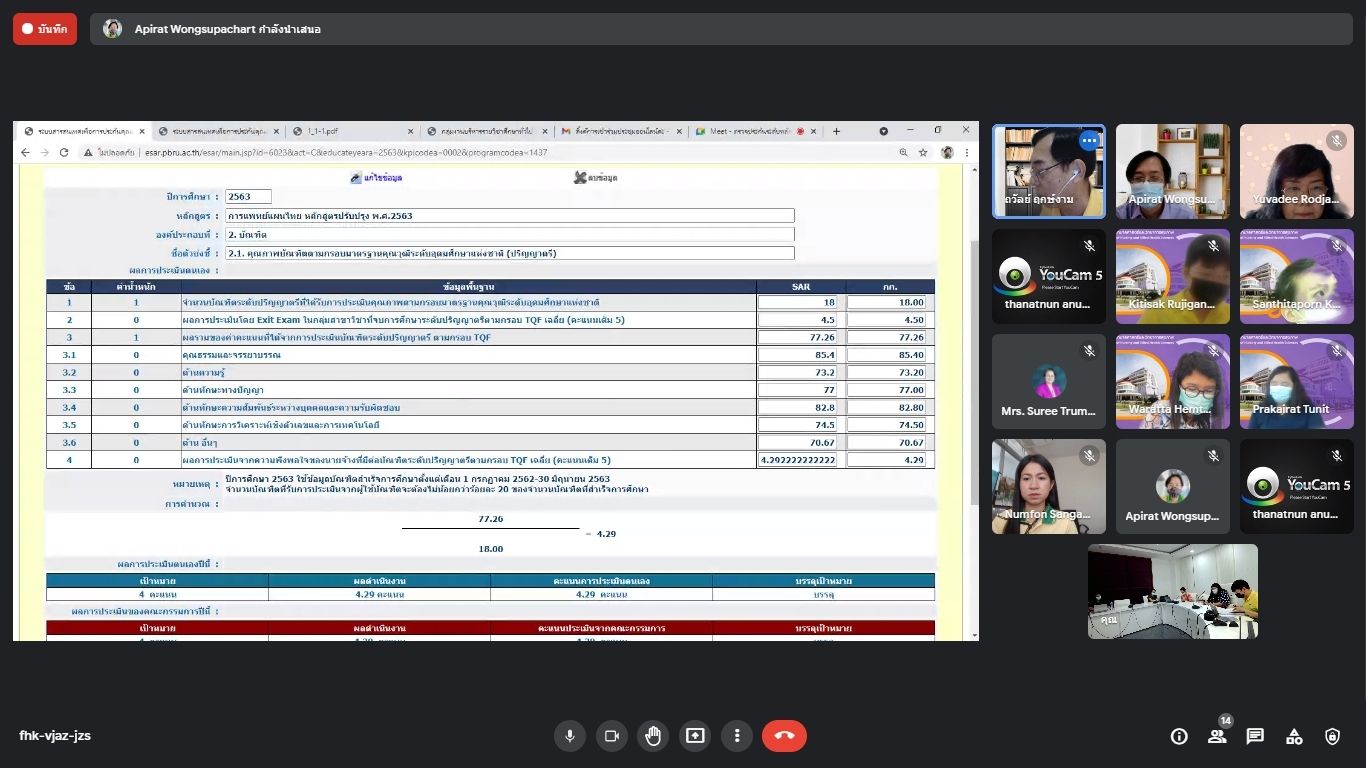Open the activities panel icon
1366x768 pixels.
(1294, 737)
